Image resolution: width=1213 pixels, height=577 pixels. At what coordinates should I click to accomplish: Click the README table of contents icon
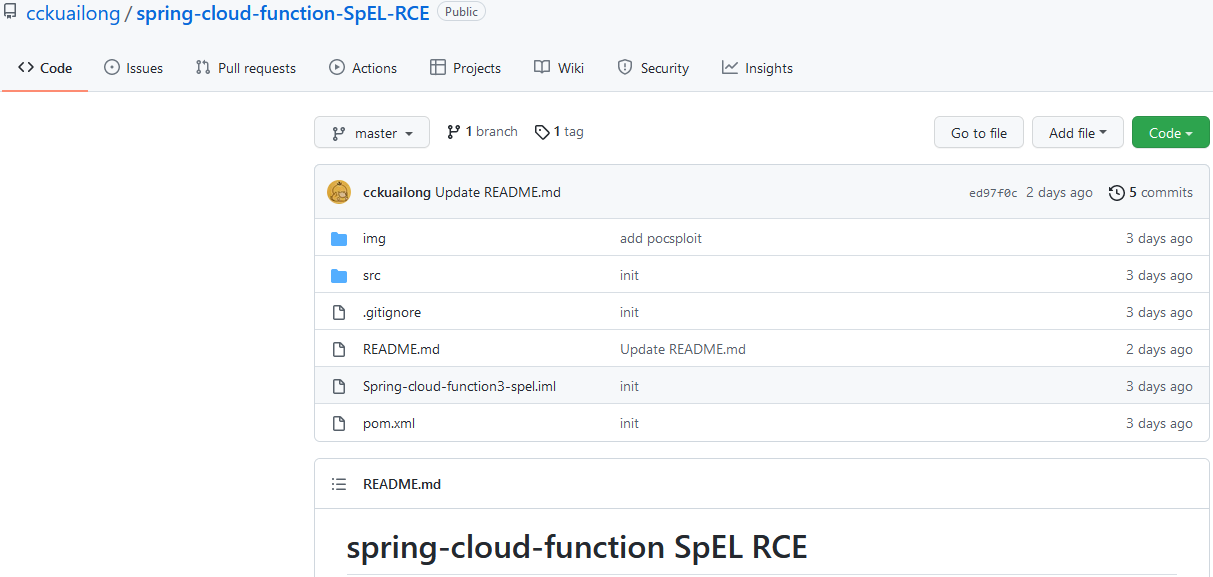coord(339,484)
